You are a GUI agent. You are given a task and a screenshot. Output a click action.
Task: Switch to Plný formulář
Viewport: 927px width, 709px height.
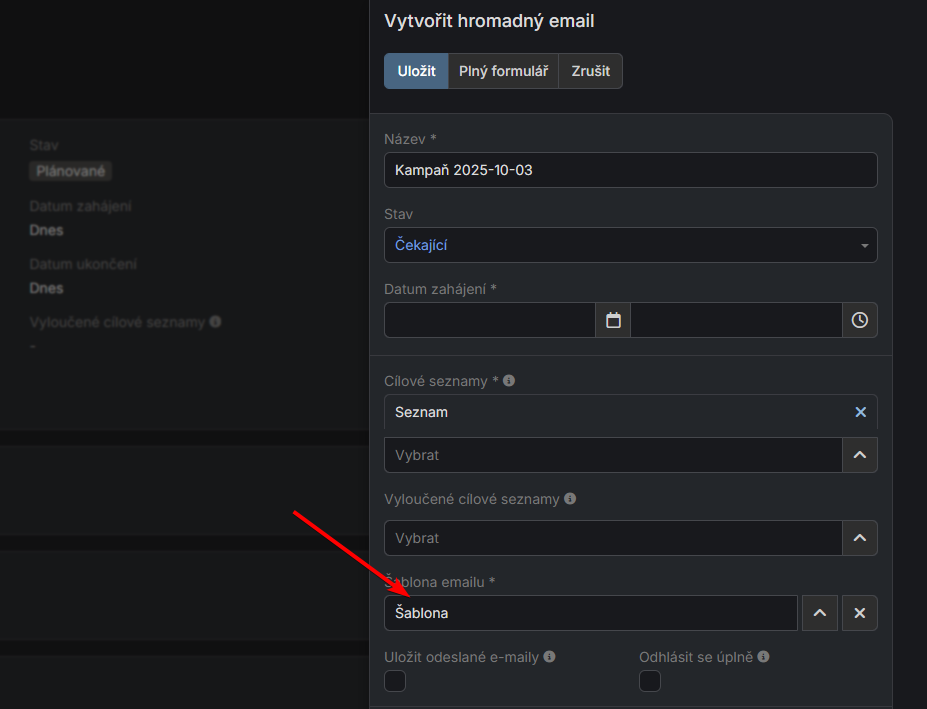pos(503,71)
